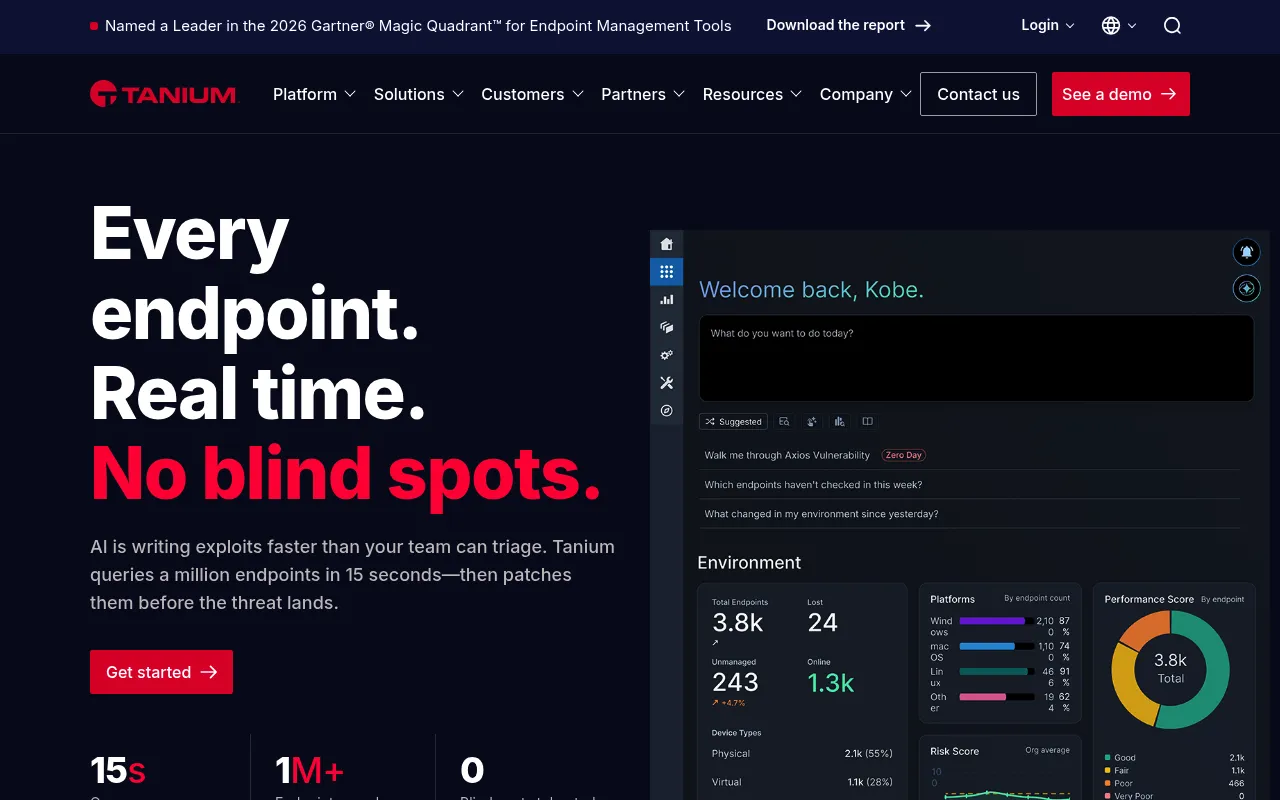Expand the Customers menu chevron

pyautogui.click(x=578, y=94)
